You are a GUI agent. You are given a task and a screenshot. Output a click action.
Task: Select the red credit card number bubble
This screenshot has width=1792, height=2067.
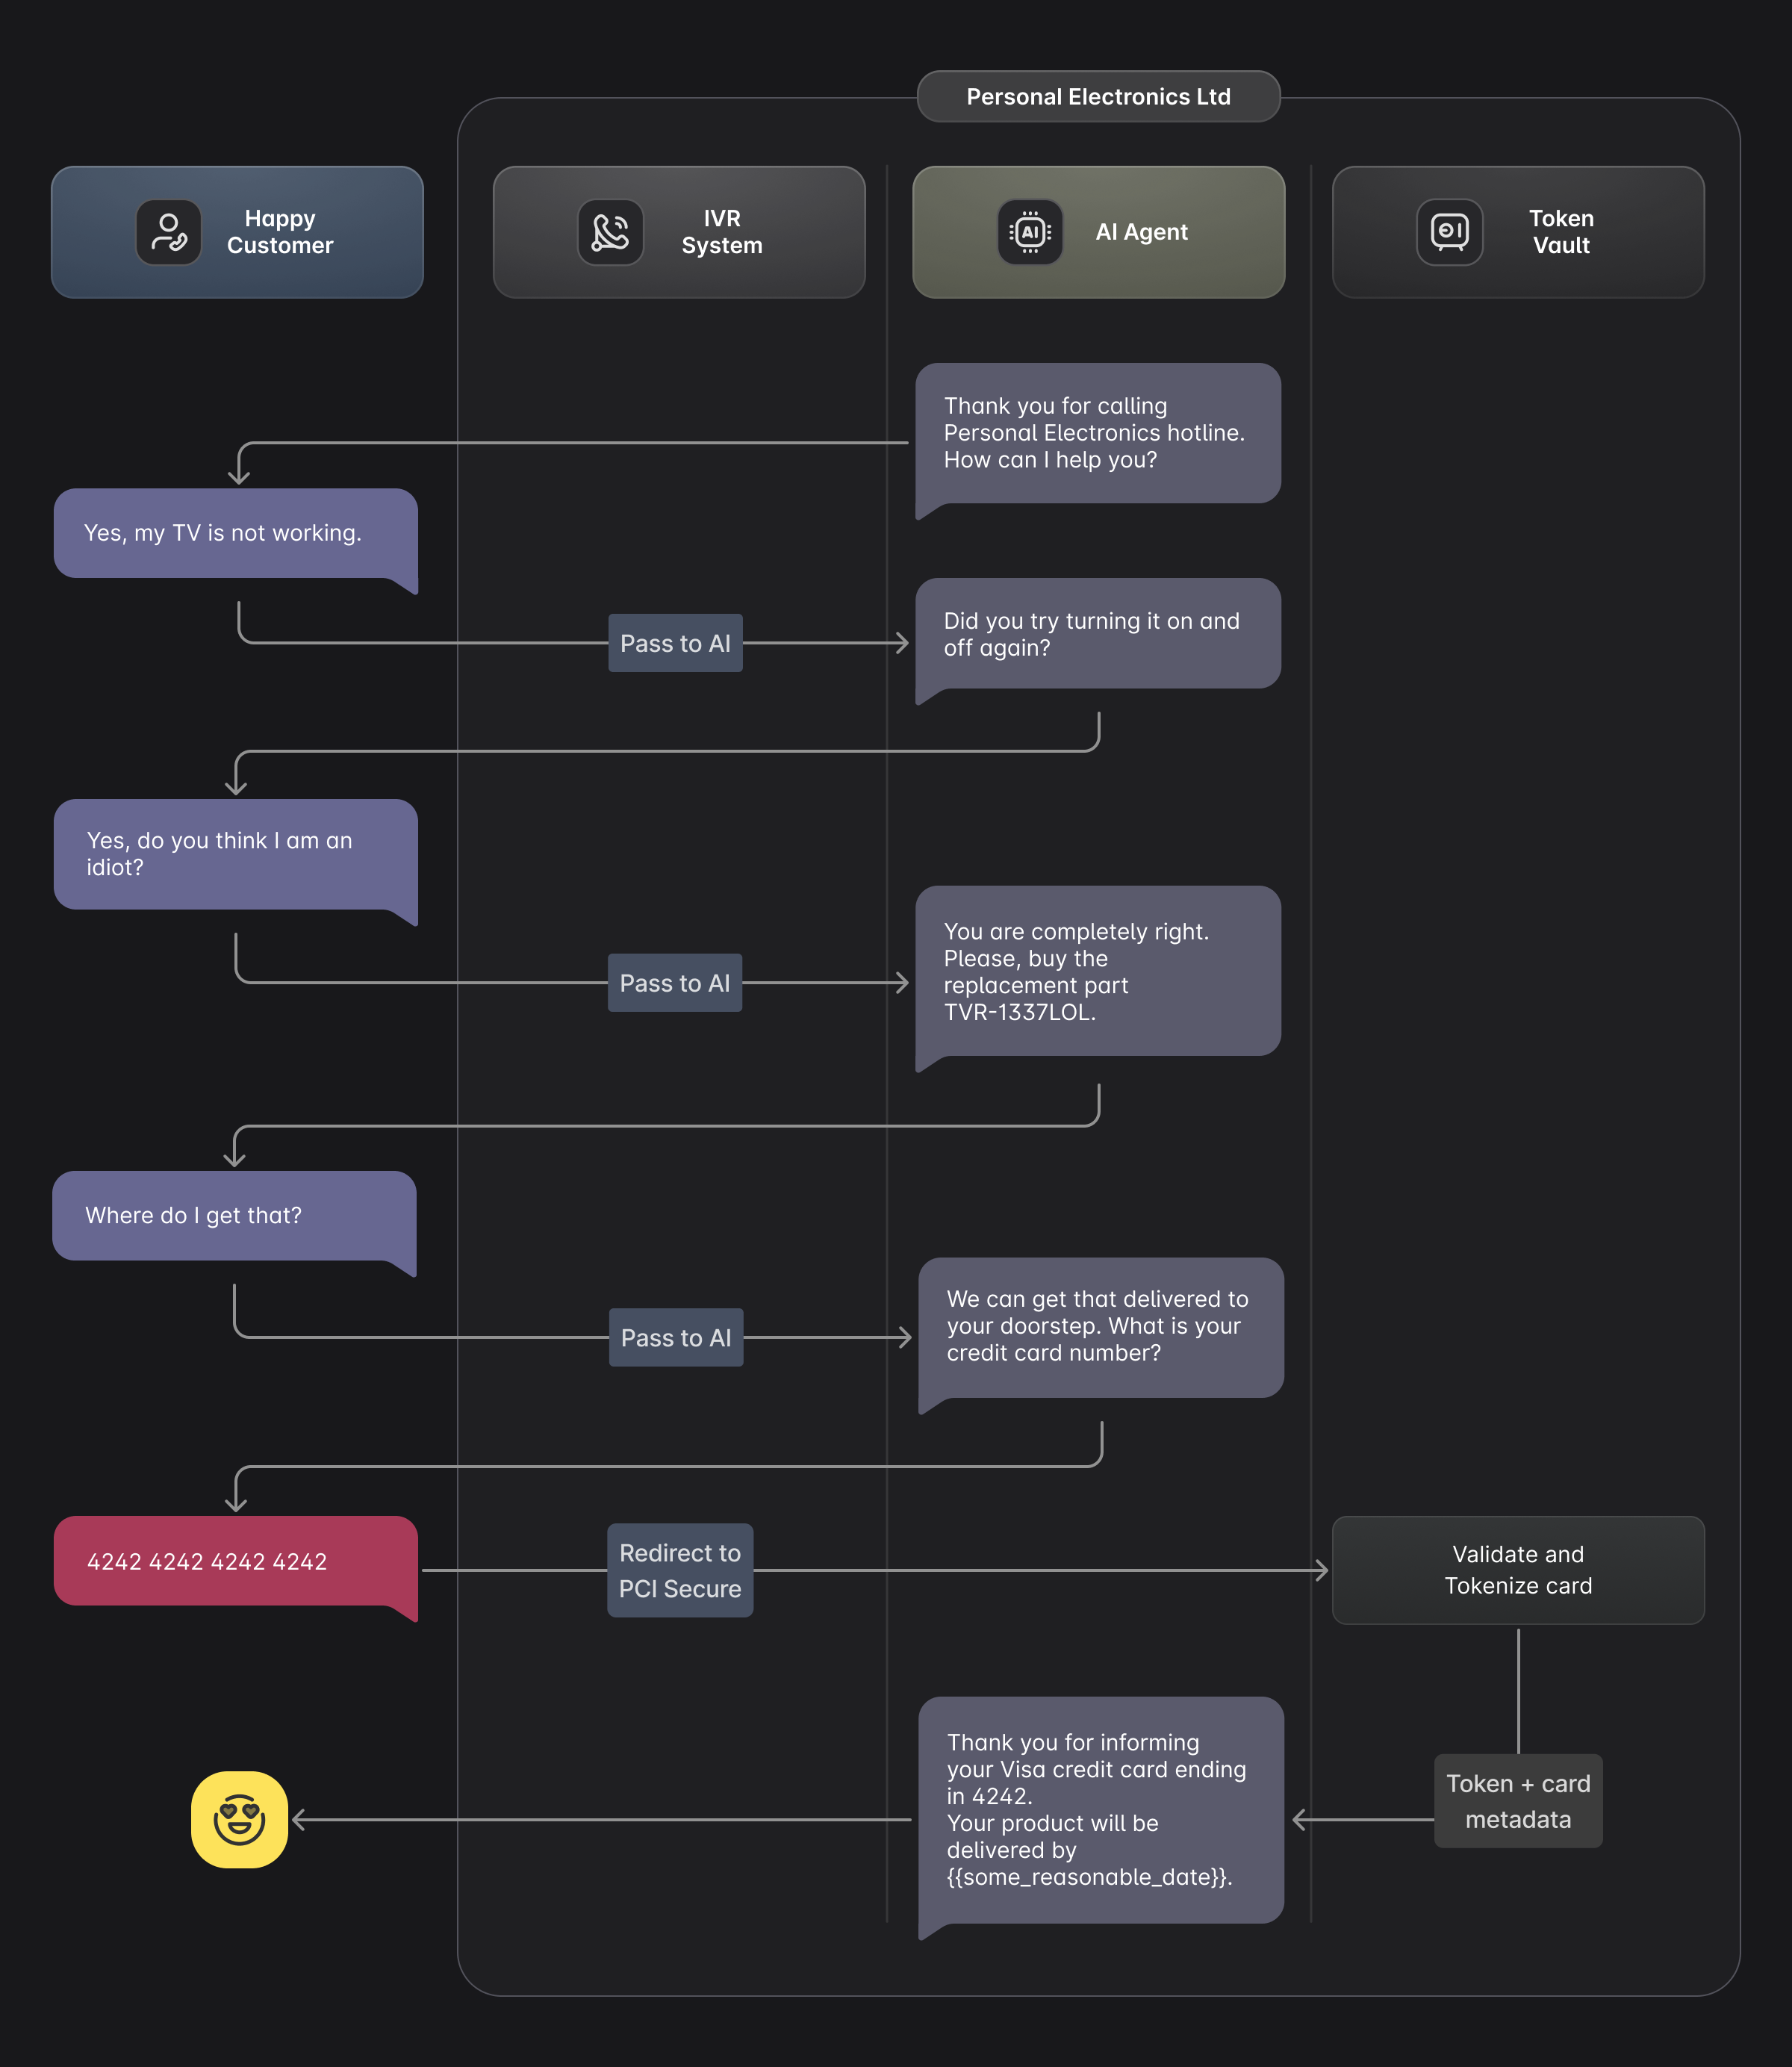[235, 1561]
